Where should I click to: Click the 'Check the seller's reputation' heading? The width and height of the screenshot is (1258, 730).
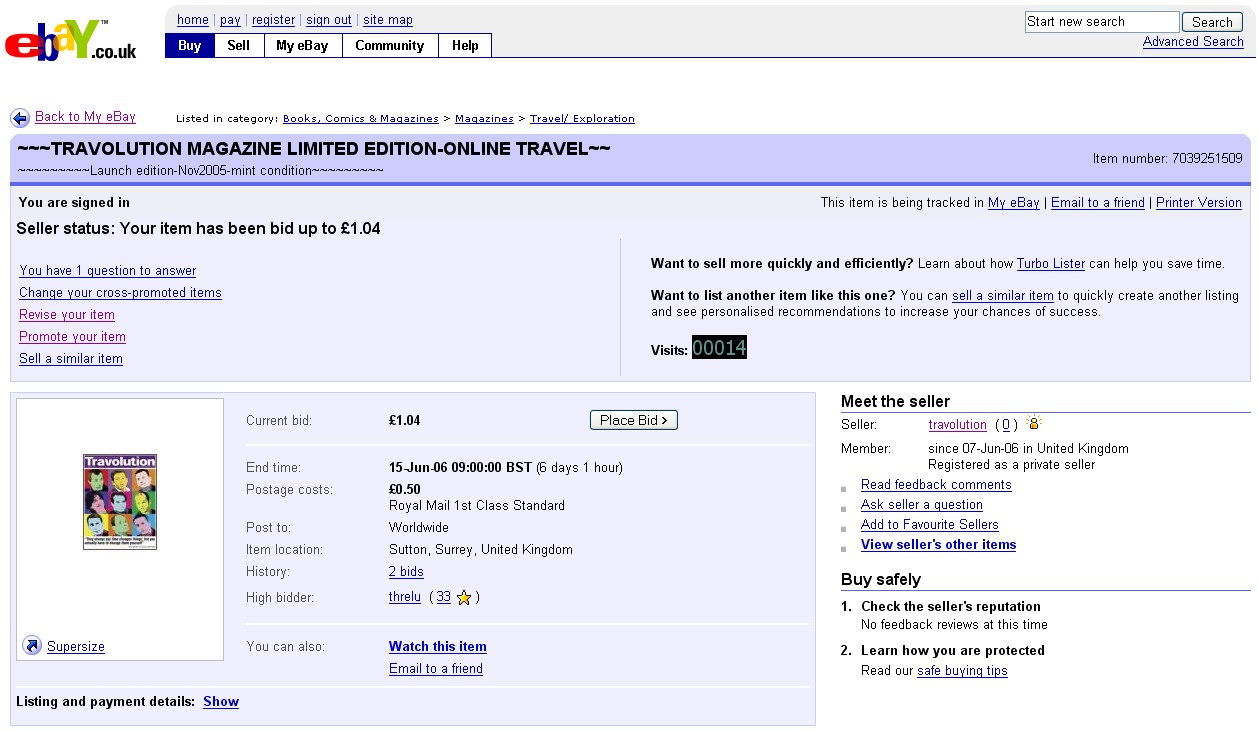click(x=951, y=607)
